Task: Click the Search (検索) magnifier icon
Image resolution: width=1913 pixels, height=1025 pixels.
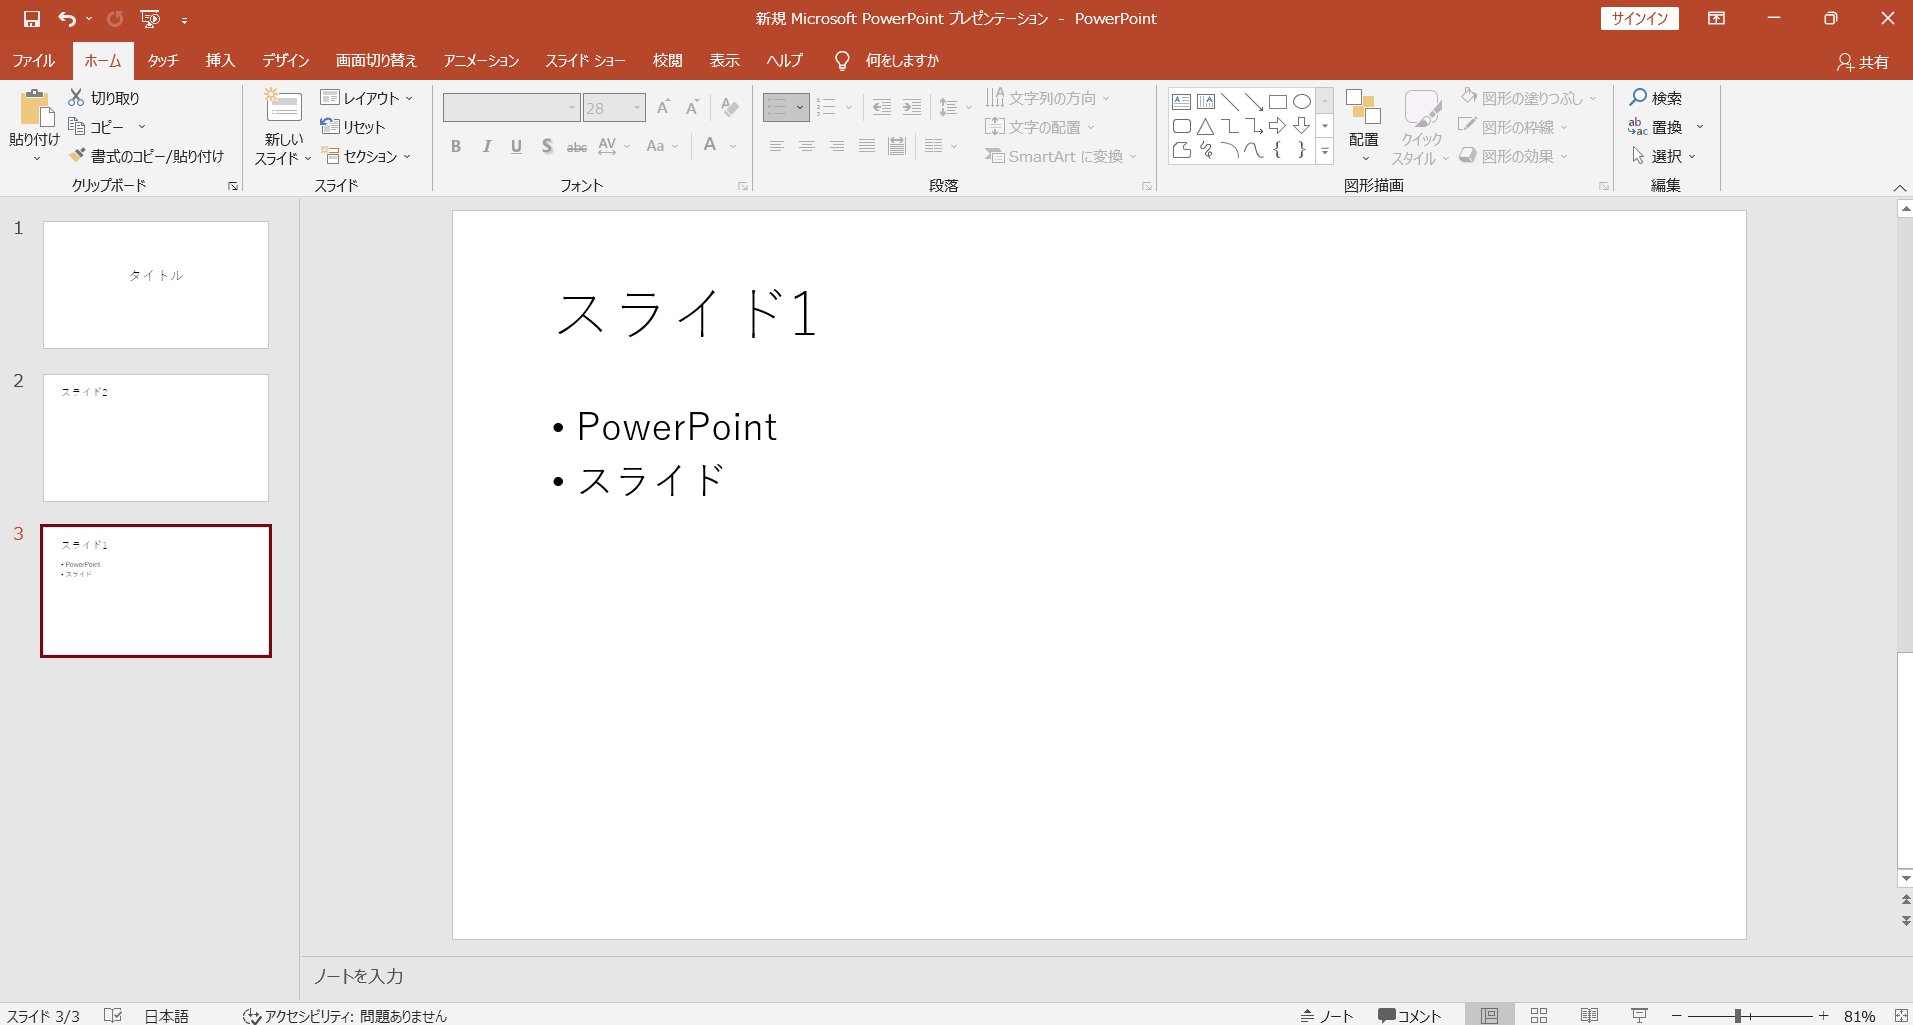Action: click(x=1638, y=98)
